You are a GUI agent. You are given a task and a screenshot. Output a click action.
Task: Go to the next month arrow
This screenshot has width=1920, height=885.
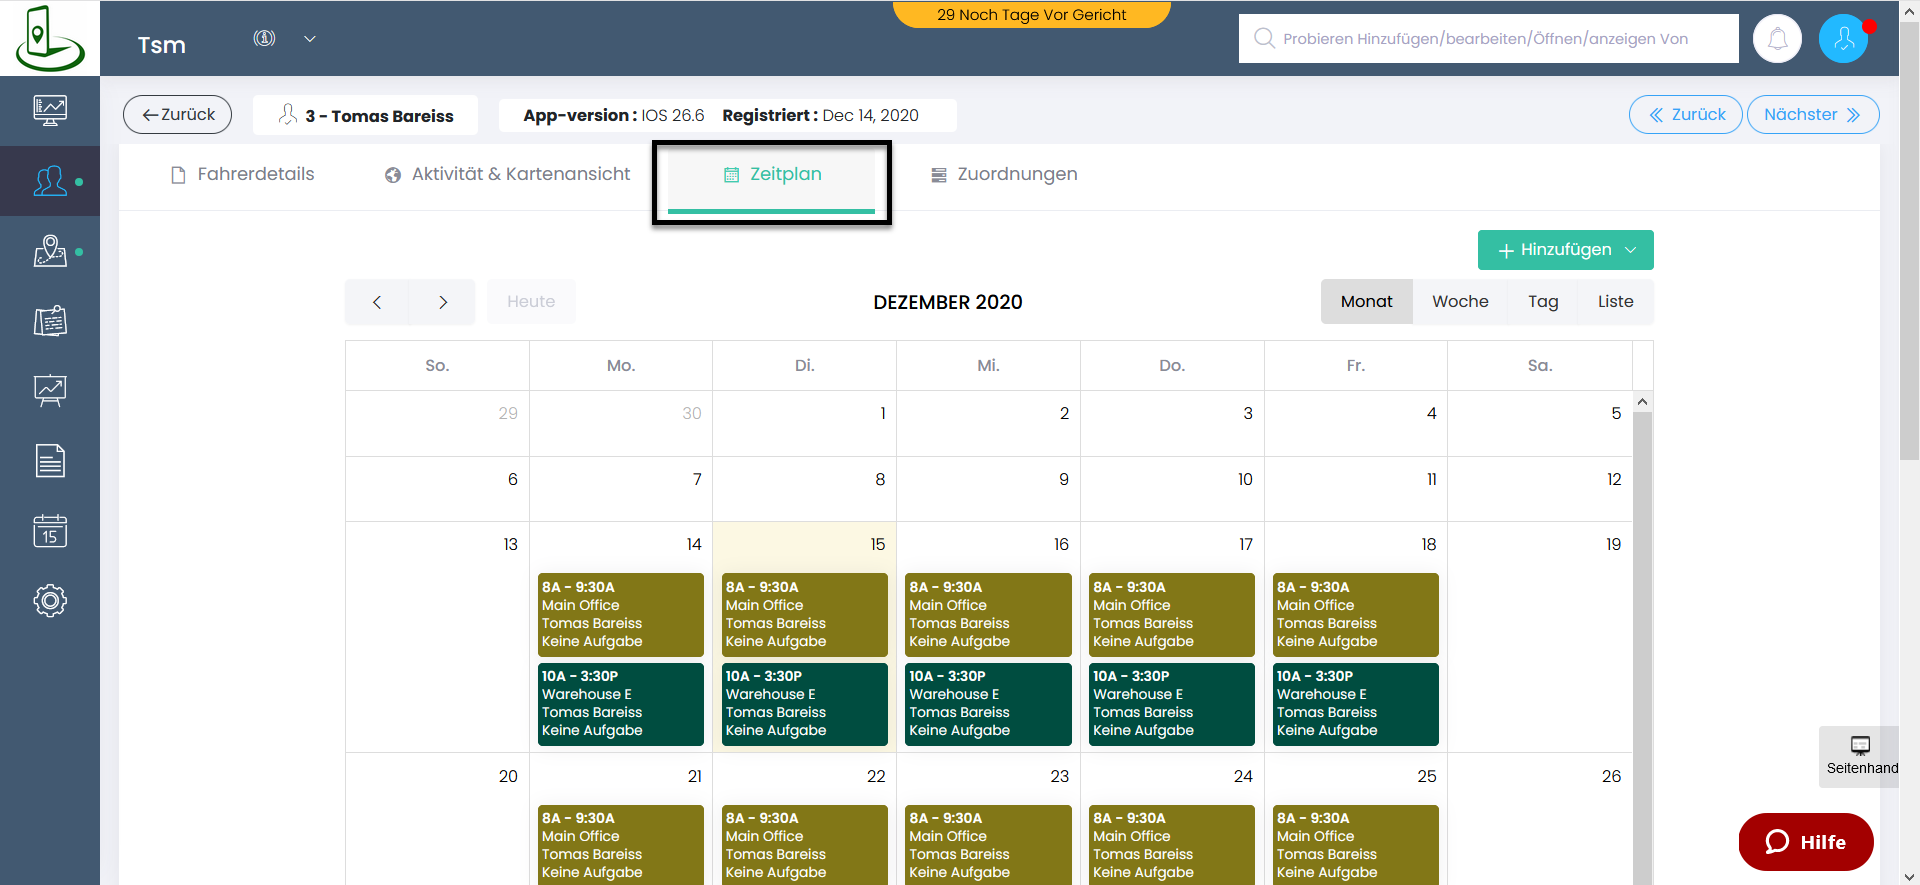coord(443,302)
